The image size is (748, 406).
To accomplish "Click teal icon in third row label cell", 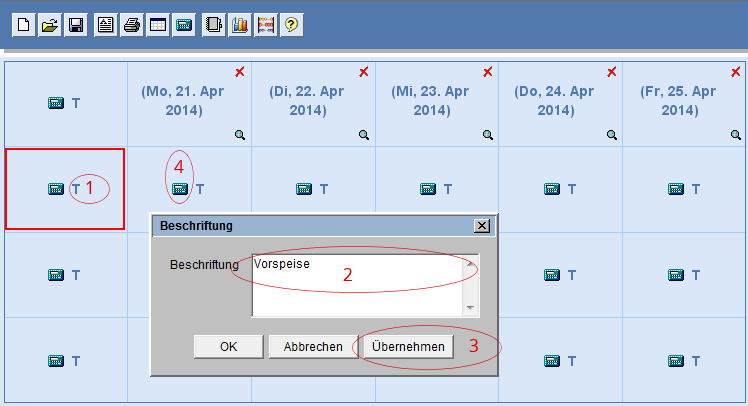I will click(x=56, y=361).
